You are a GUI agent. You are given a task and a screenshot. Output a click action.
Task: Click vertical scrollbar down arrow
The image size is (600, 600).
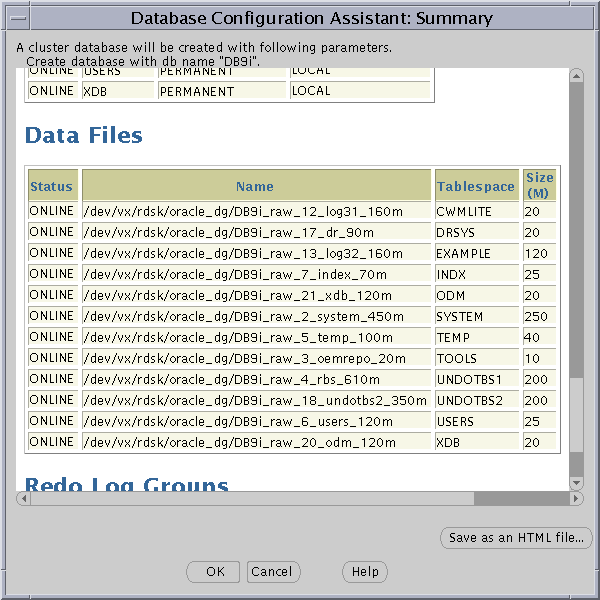[575, 483]
